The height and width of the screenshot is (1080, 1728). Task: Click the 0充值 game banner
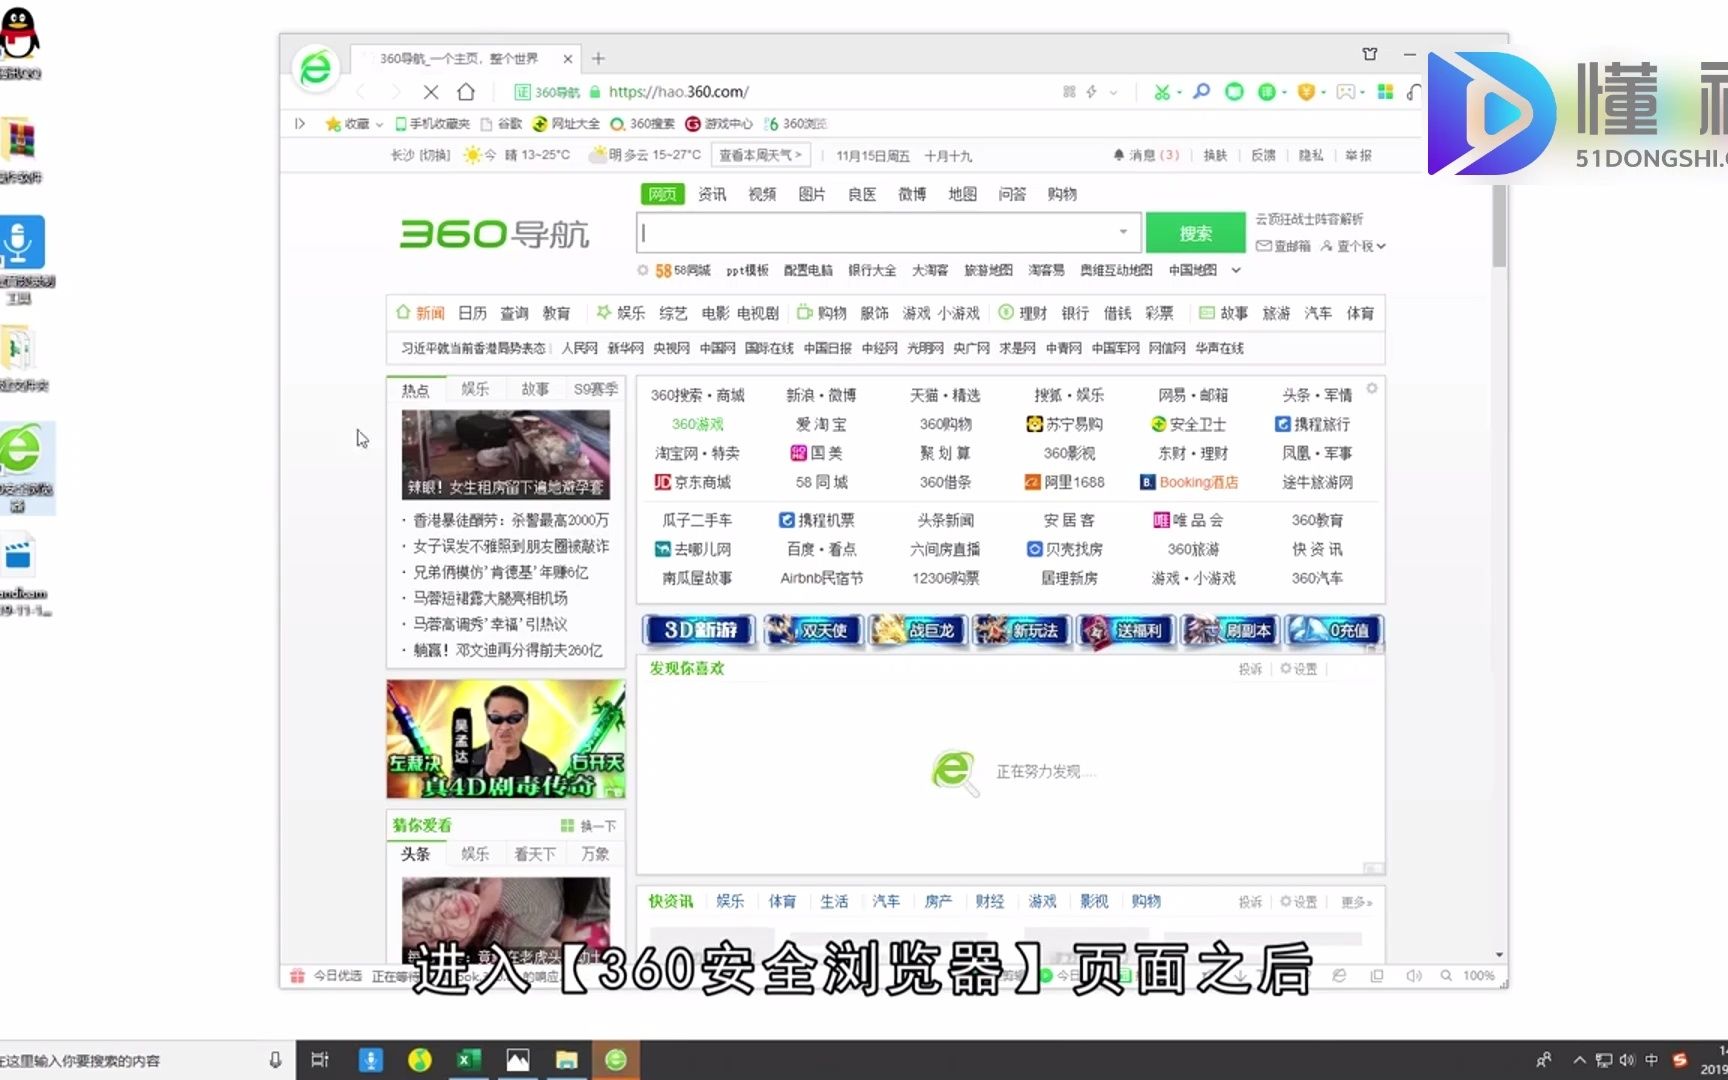[x=1333, y=630]
